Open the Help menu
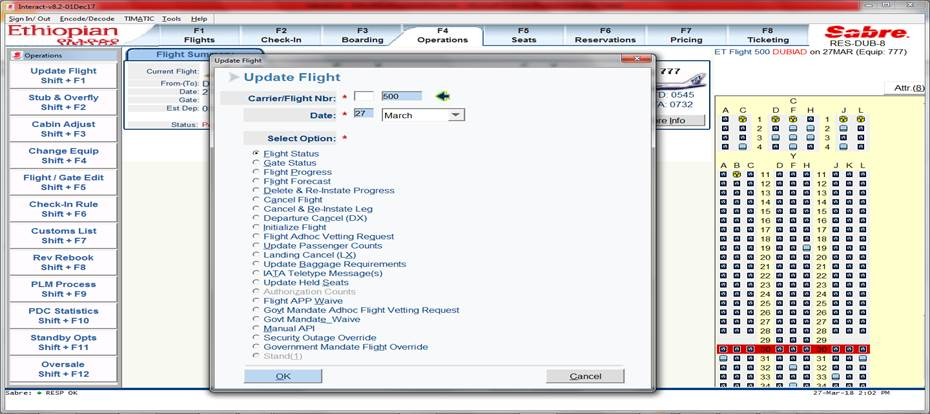 pos(199,18)
